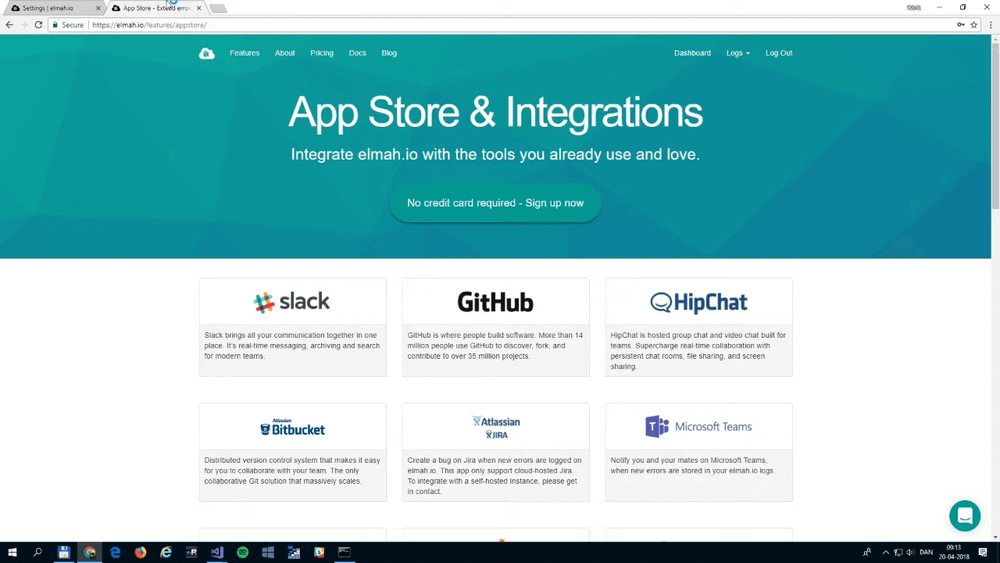1000x563 pixels.
Task: Open Visual Studio from the taskbar
Action: [217, 552]
